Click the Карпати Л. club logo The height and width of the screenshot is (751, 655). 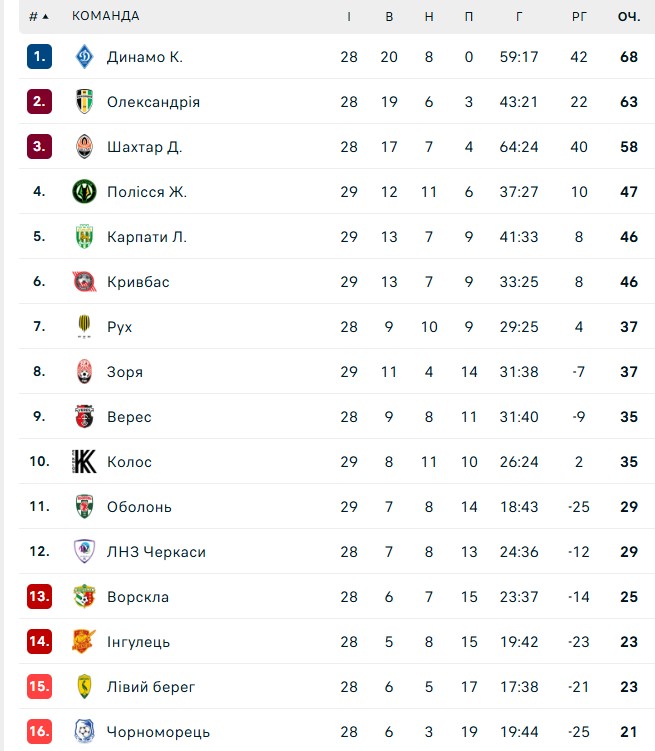(x=85, y=237)
